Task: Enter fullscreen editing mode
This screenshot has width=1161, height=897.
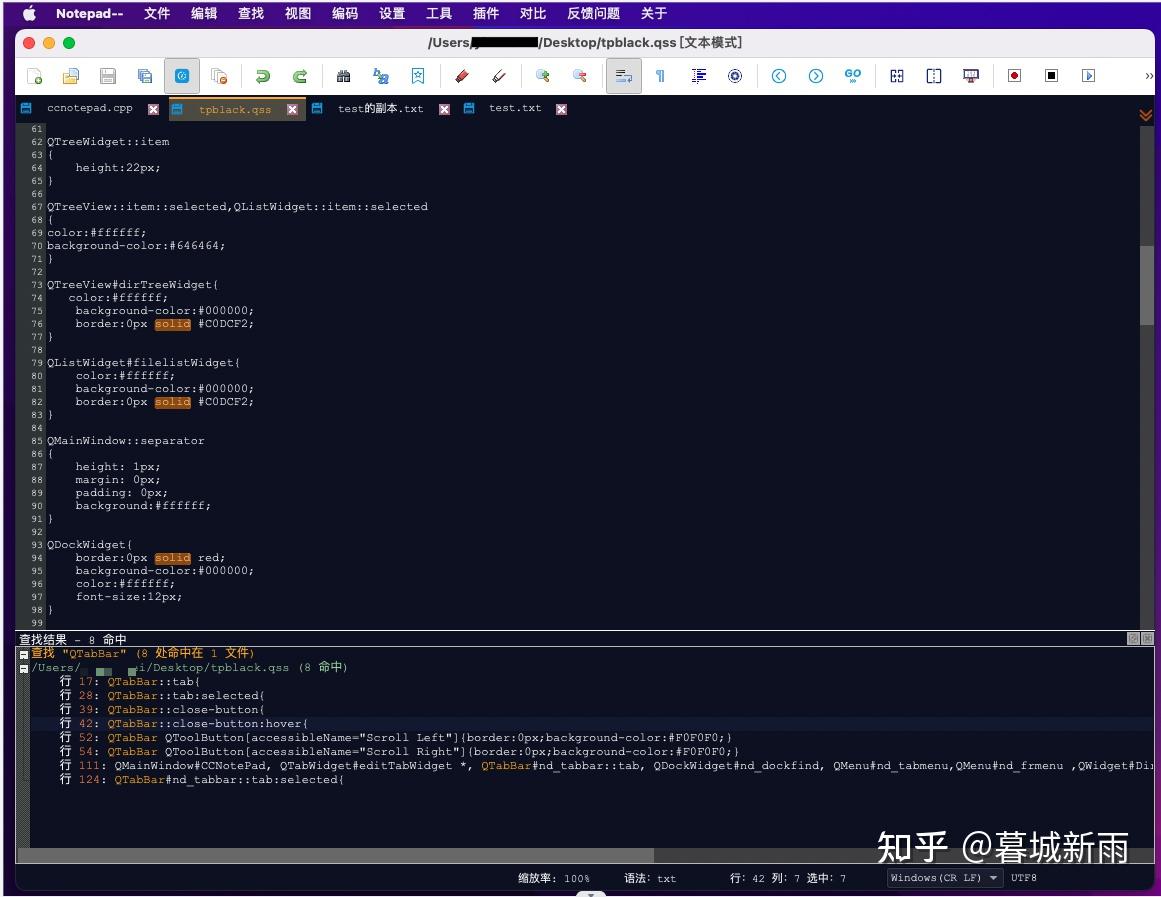Action: [969, 75]
